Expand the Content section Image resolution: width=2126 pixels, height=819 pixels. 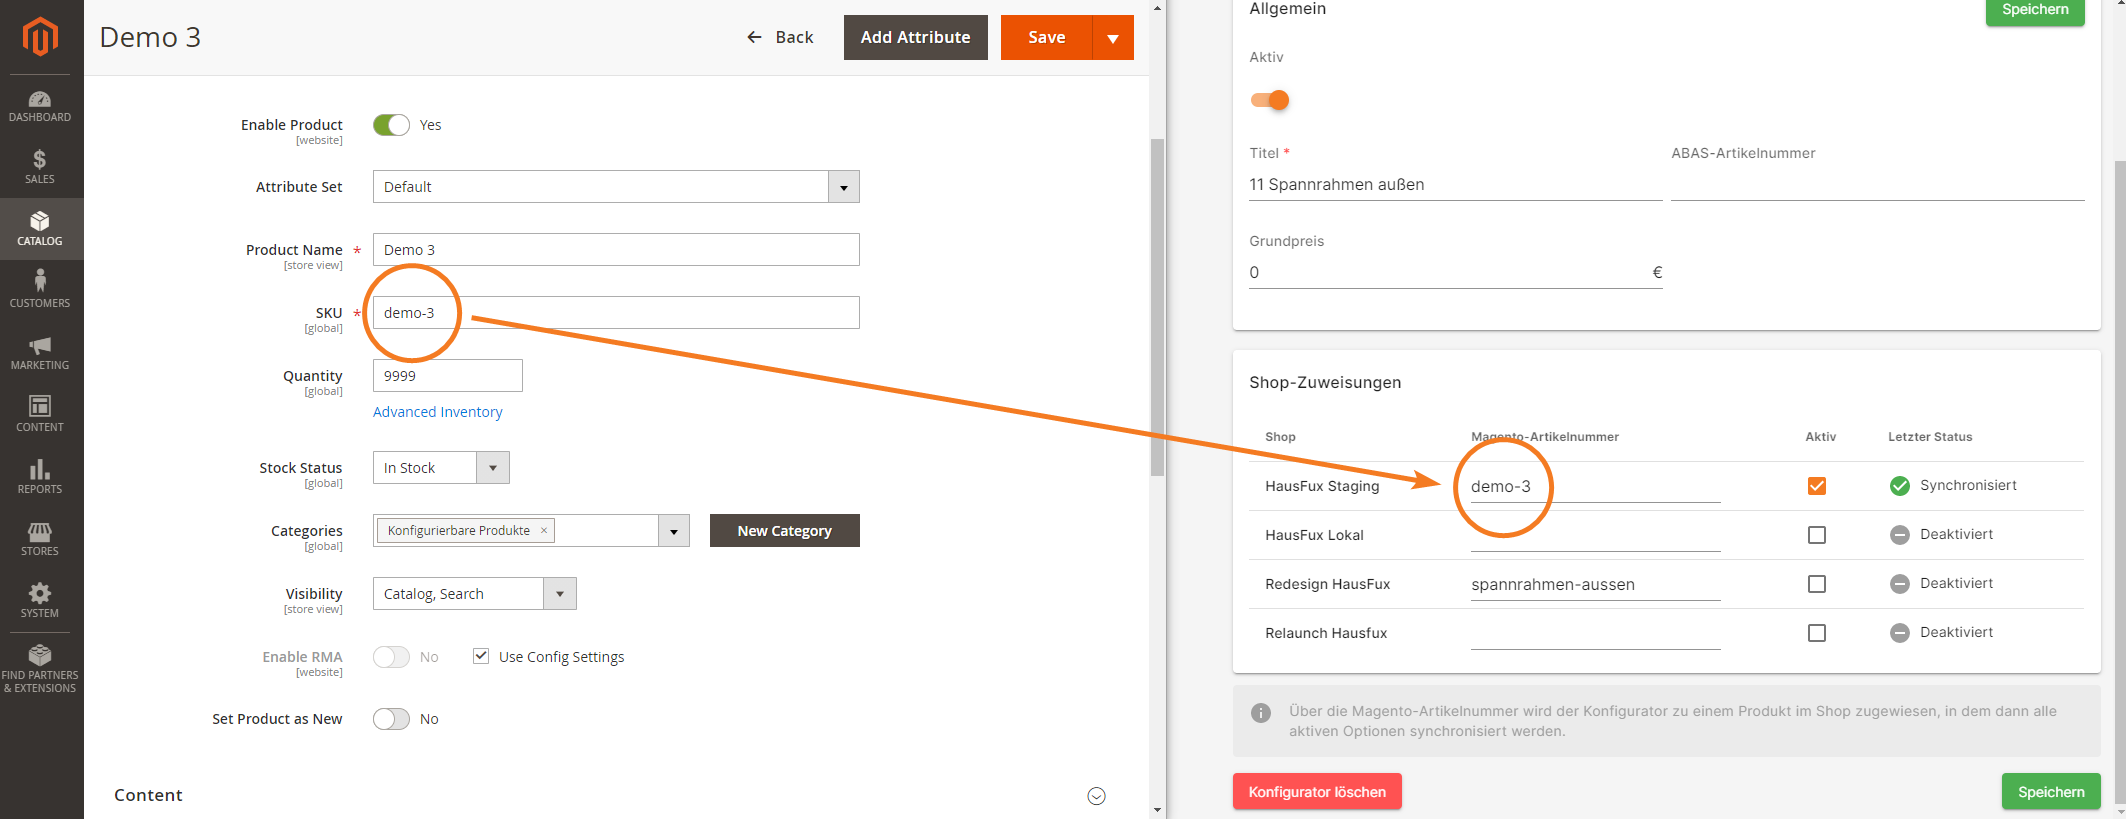[1097, 796]
